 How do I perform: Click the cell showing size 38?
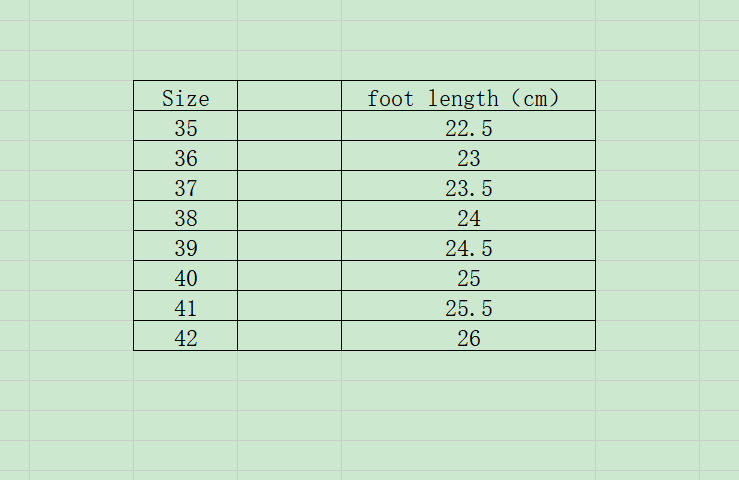(x=186, y=217)
